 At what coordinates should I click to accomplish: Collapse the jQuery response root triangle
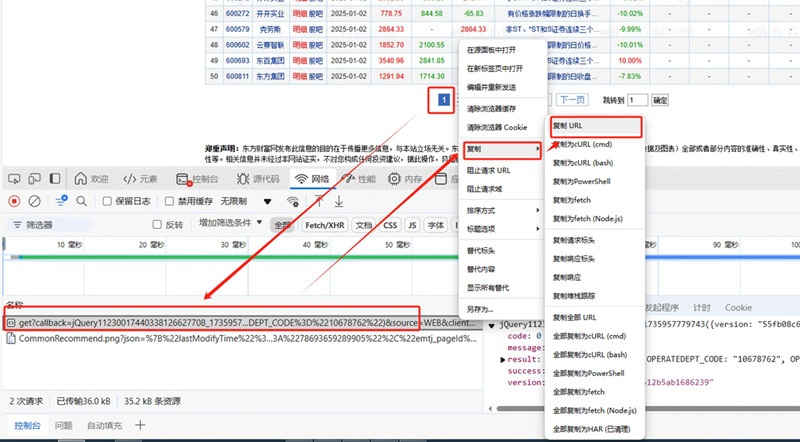coord(492,325)
